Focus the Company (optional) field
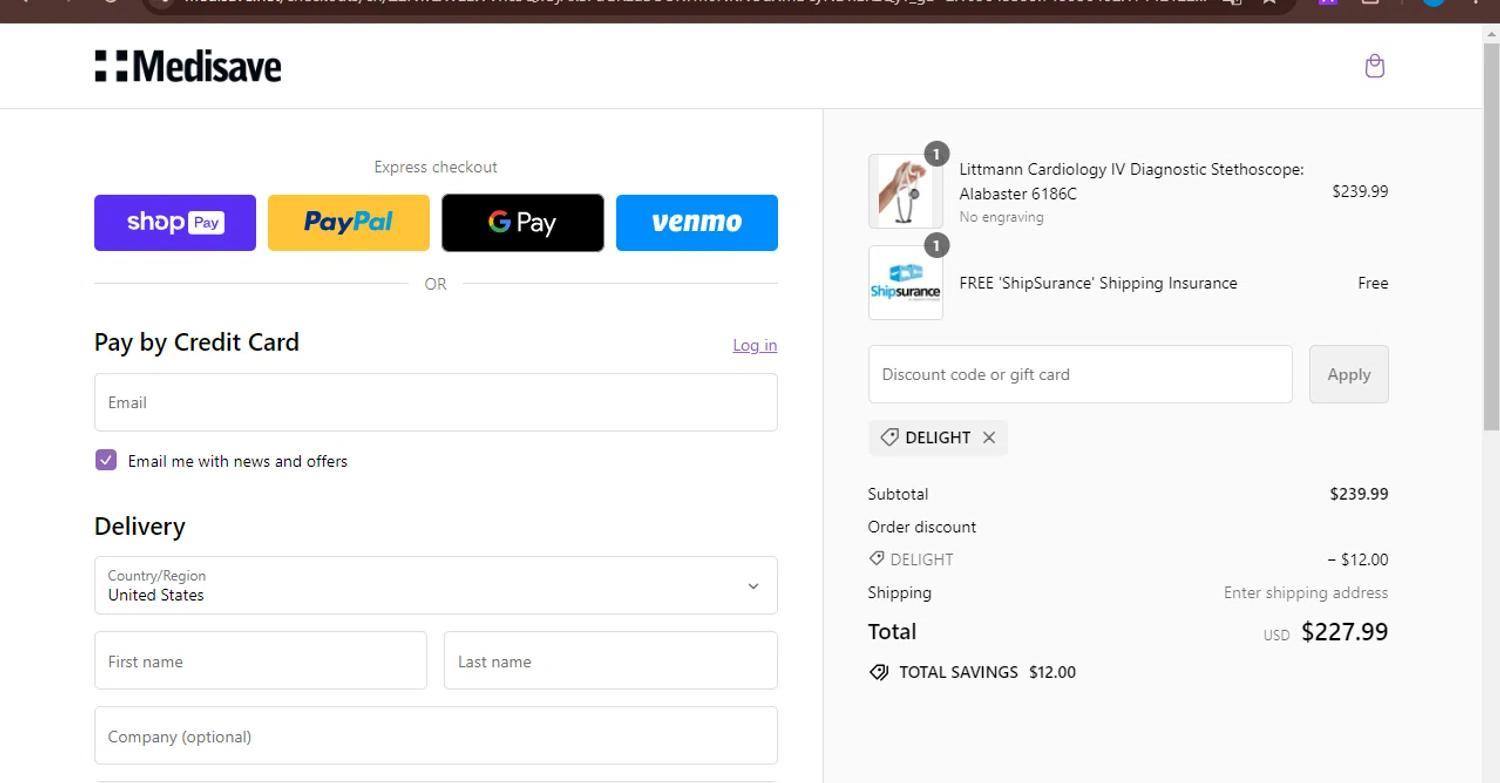This screenshot has height=783, width=1500. (x=436, y=736)
